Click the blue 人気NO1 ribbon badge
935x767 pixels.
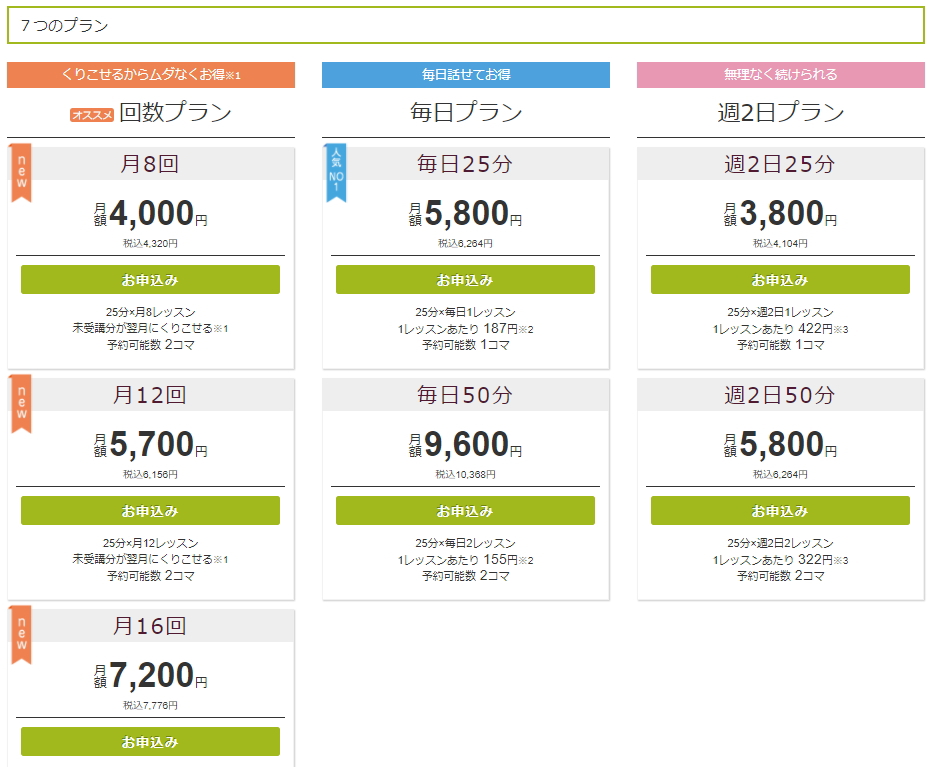pos(336,173)
